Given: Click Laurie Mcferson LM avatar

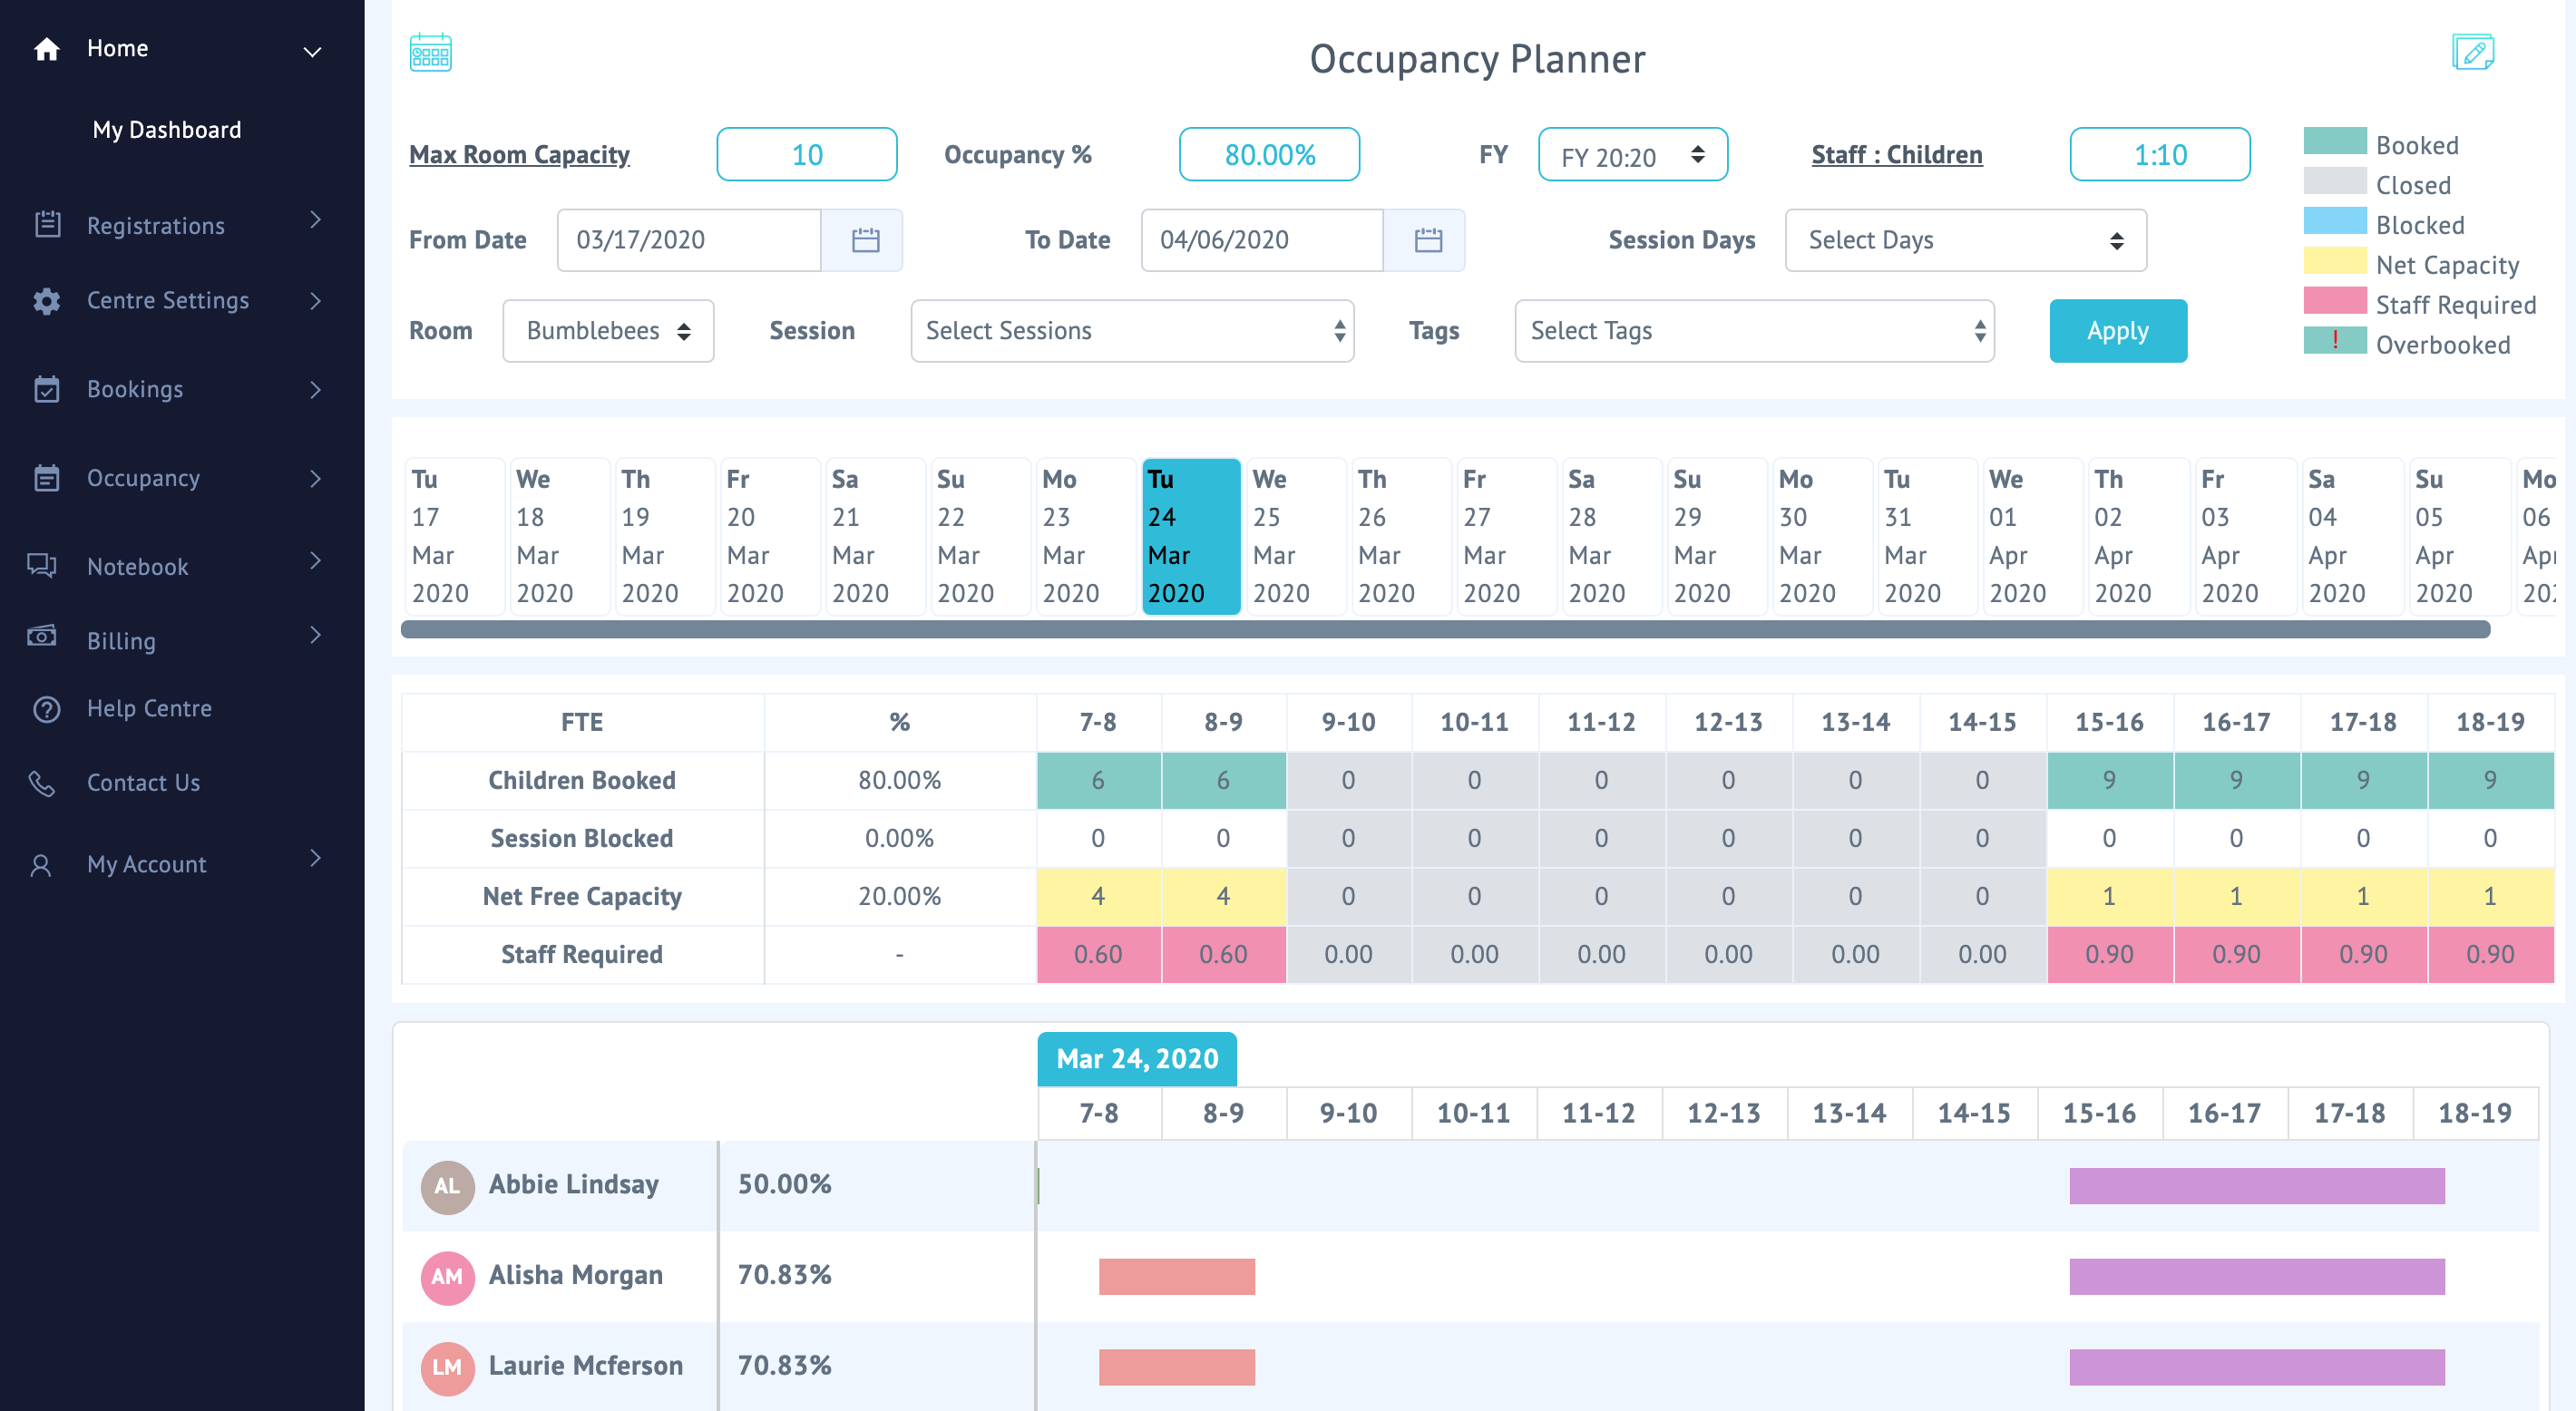Looking at the screenshot, I should [x=447, y=1368].
